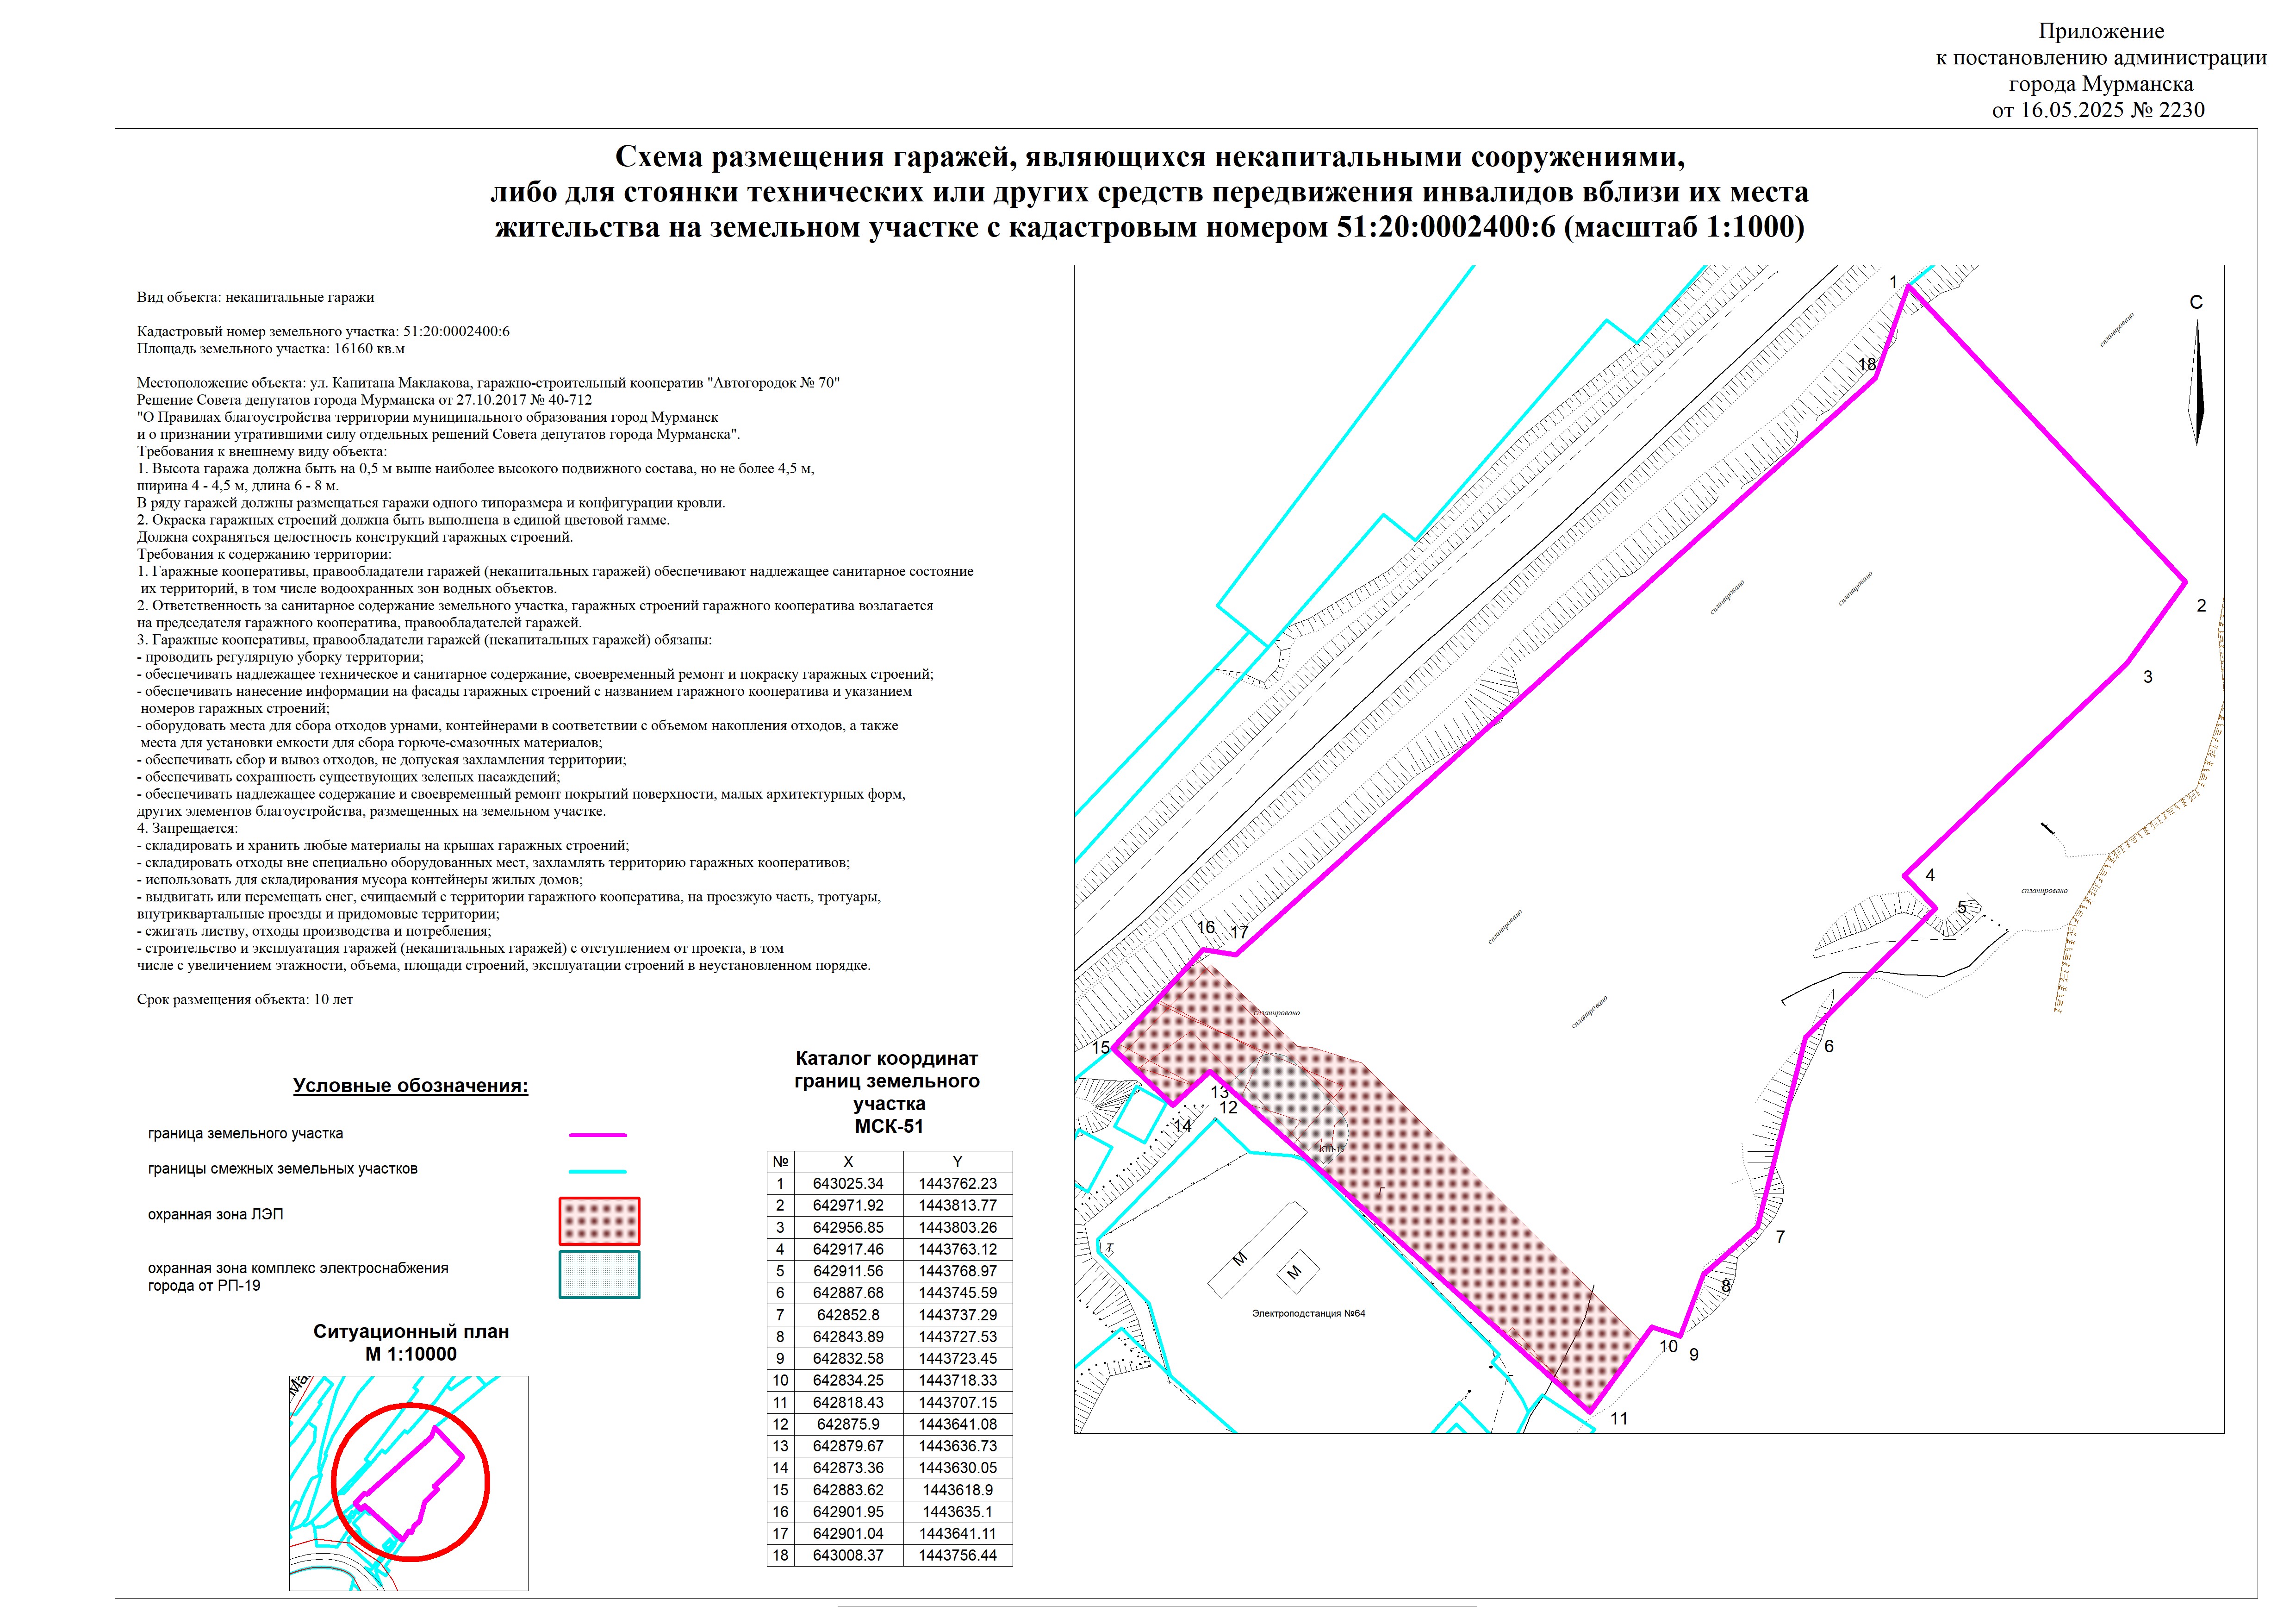The width and height of the screenshot is (2296, 1624).
Task: Click the pink ЛЭП protection zone legend swatch
Action: 599,1220
